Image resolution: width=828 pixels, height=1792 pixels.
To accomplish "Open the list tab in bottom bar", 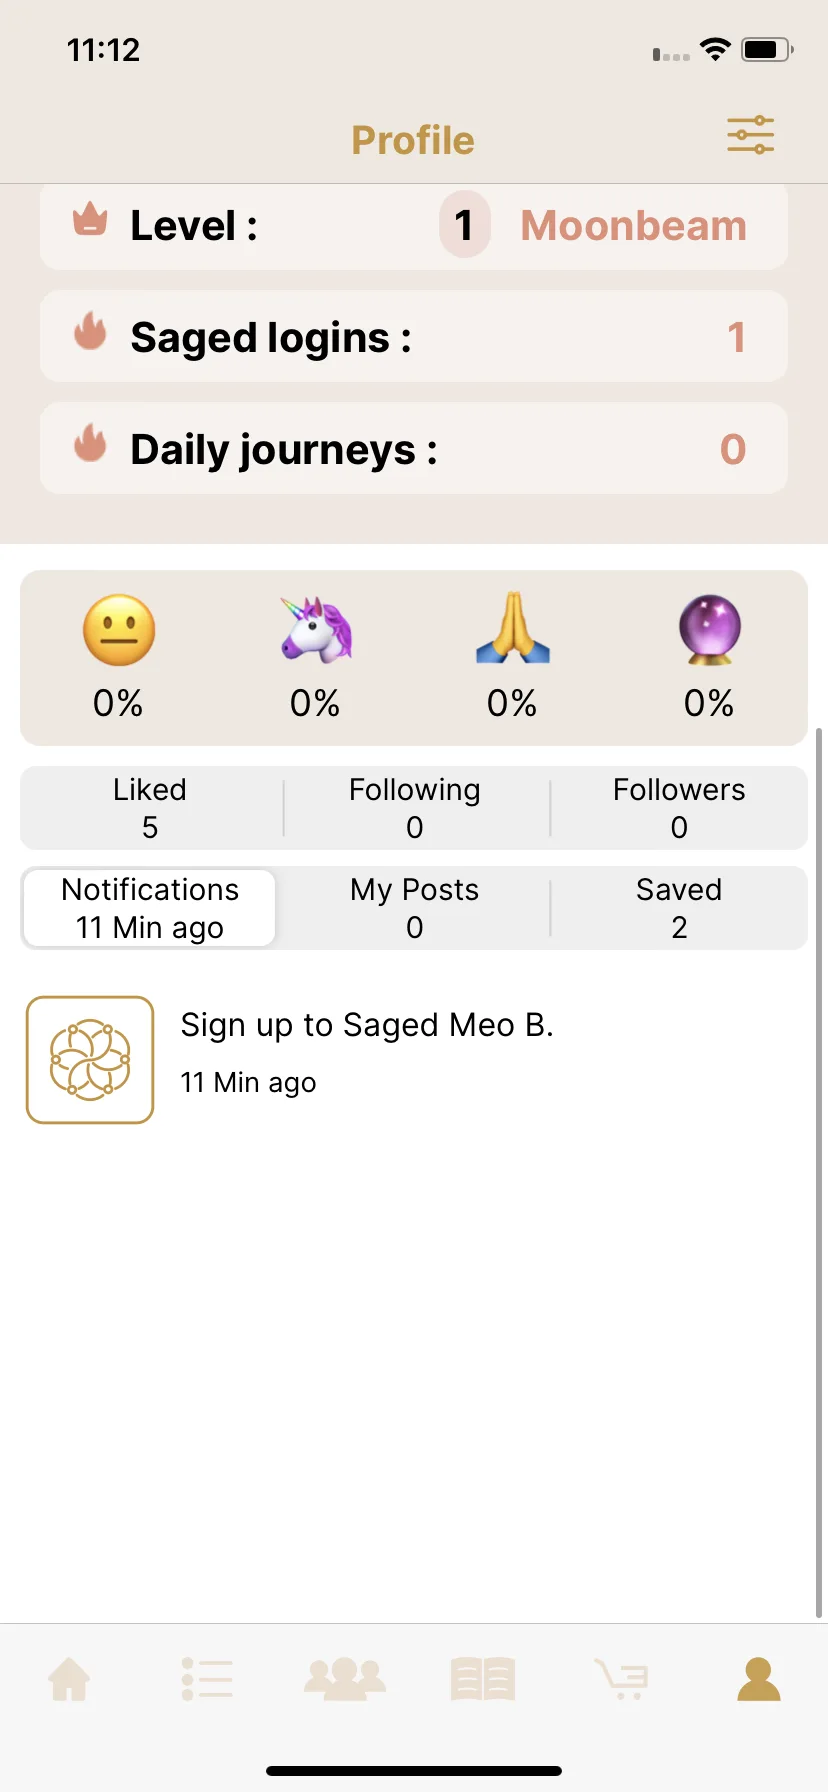I will pos(207,1679).
